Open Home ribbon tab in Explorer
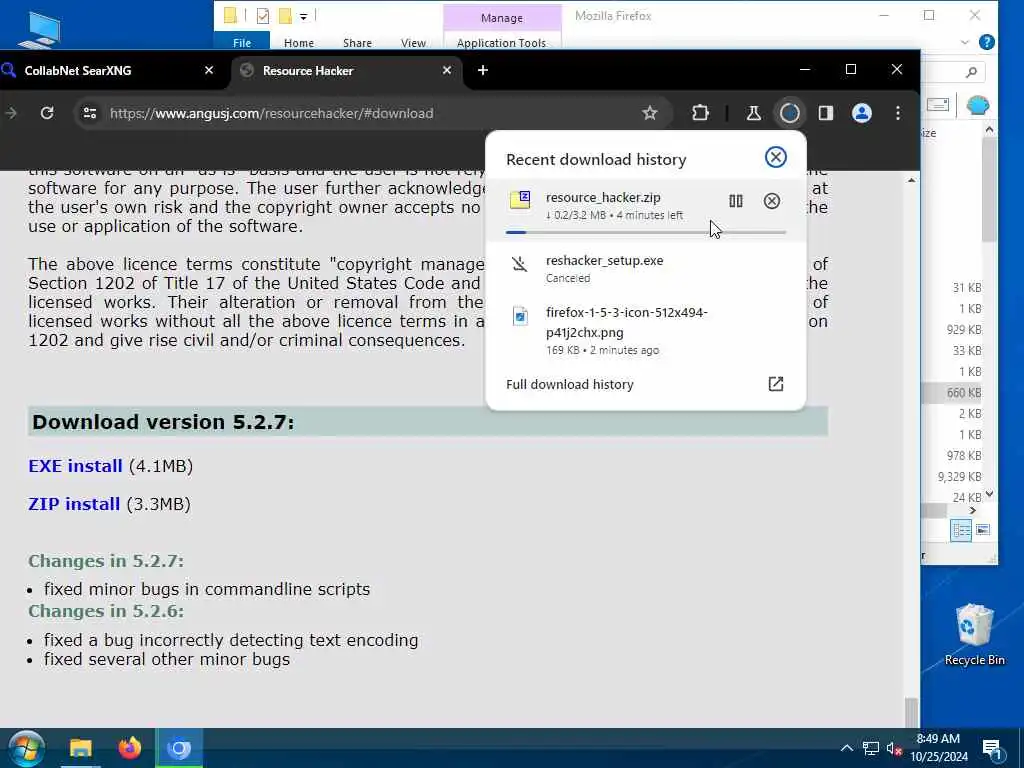The image size is (1024, 768). click(298, 42)
